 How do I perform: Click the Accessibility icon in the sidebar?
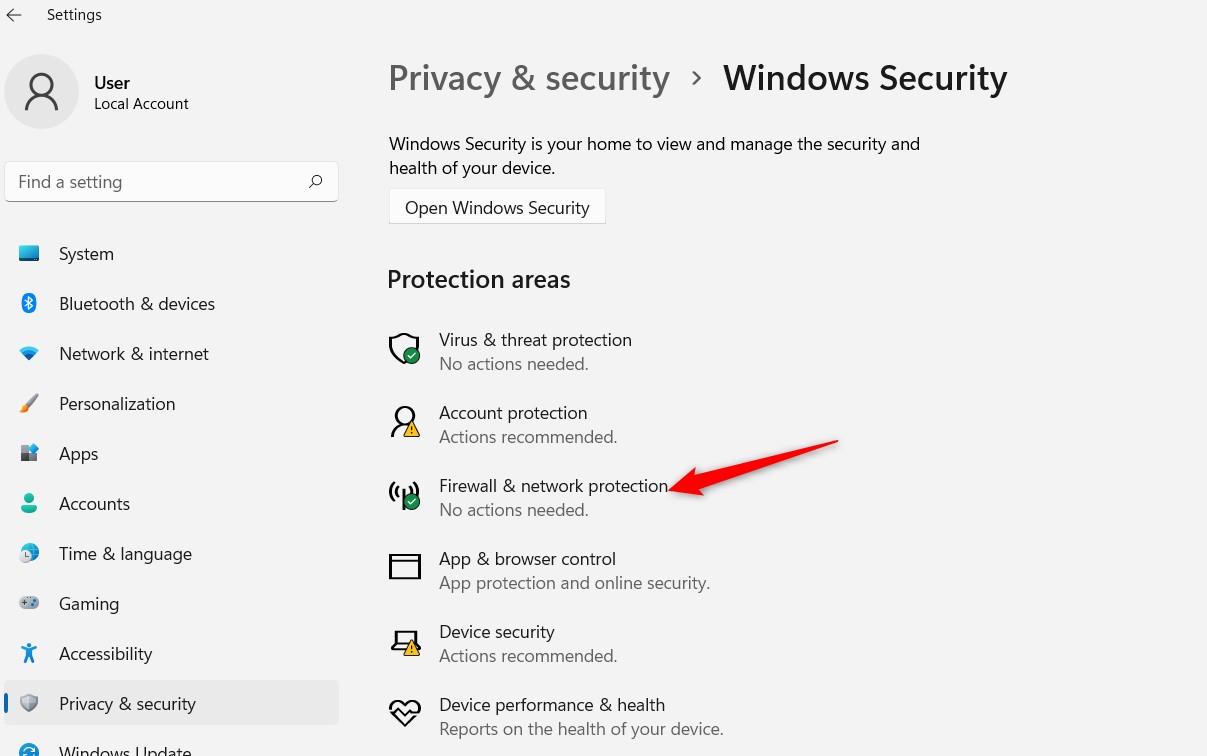(x=30, y=653)
